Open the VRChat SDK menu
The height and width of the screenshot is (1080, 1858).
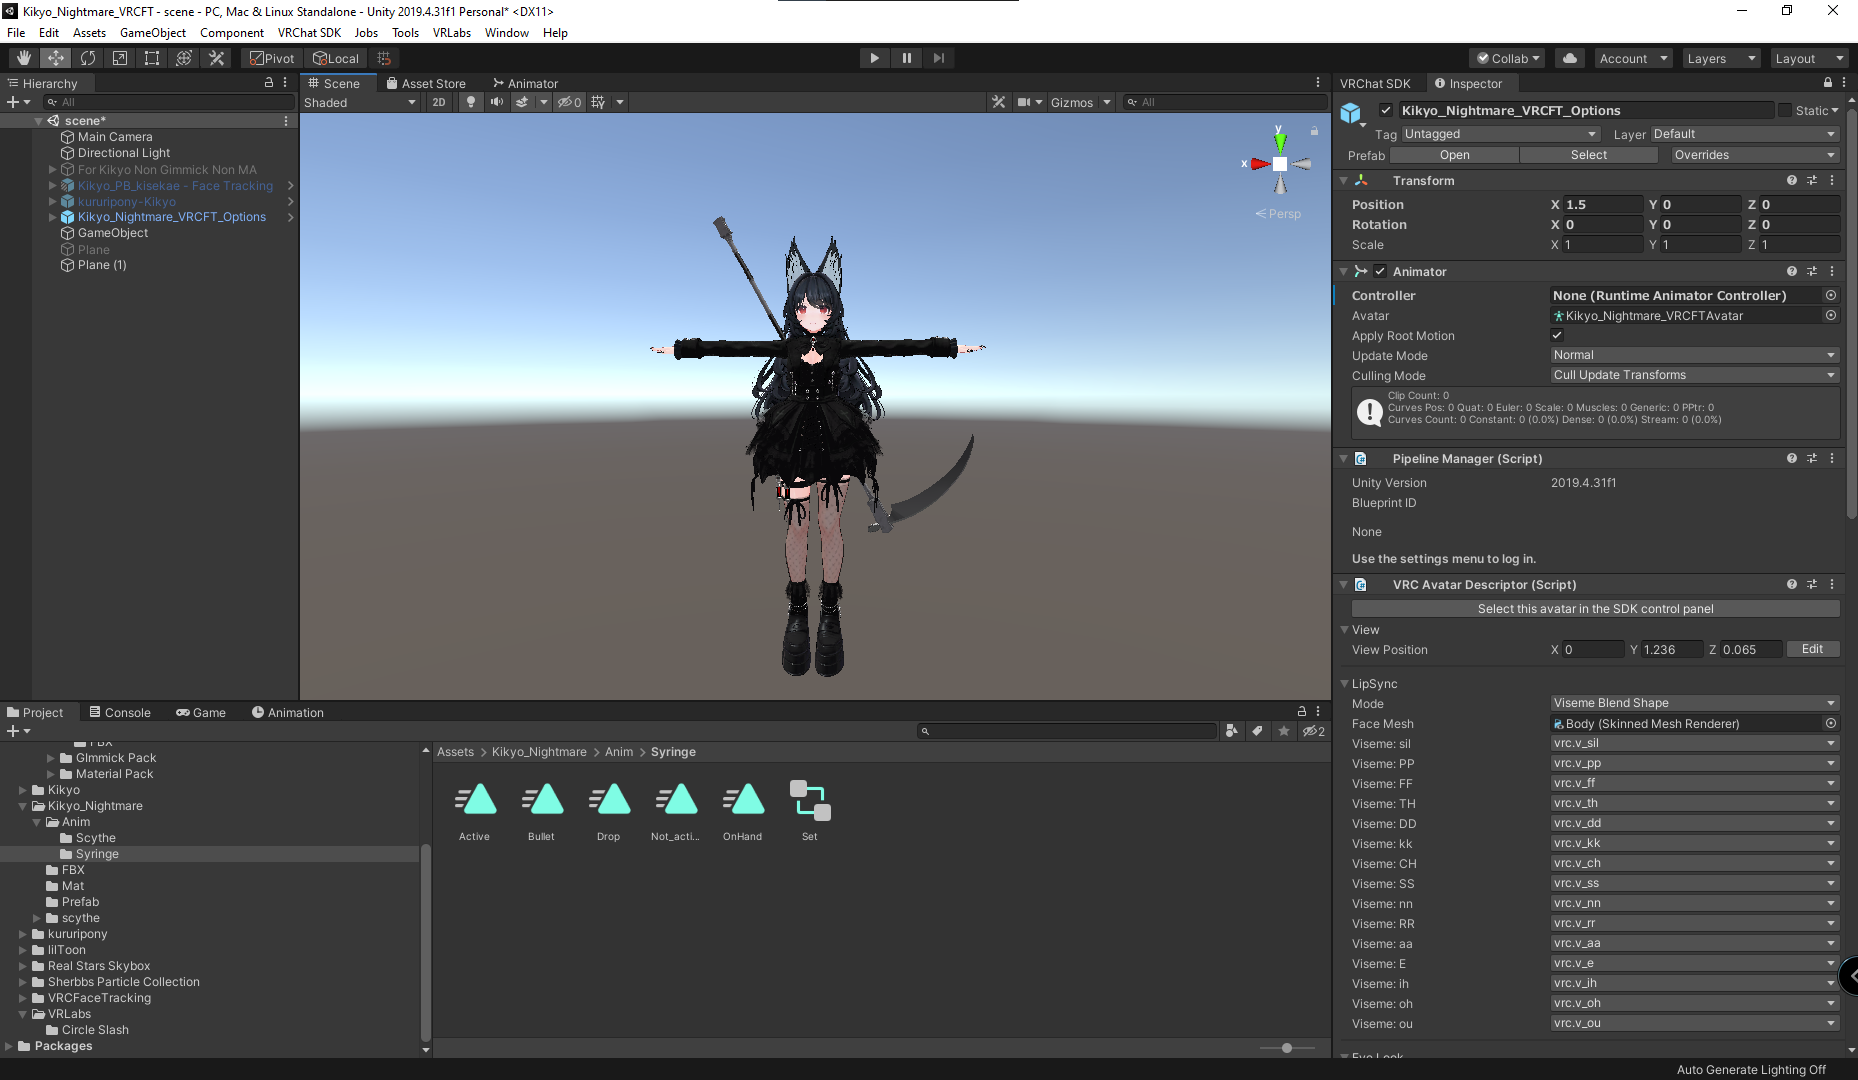point(309,33)
